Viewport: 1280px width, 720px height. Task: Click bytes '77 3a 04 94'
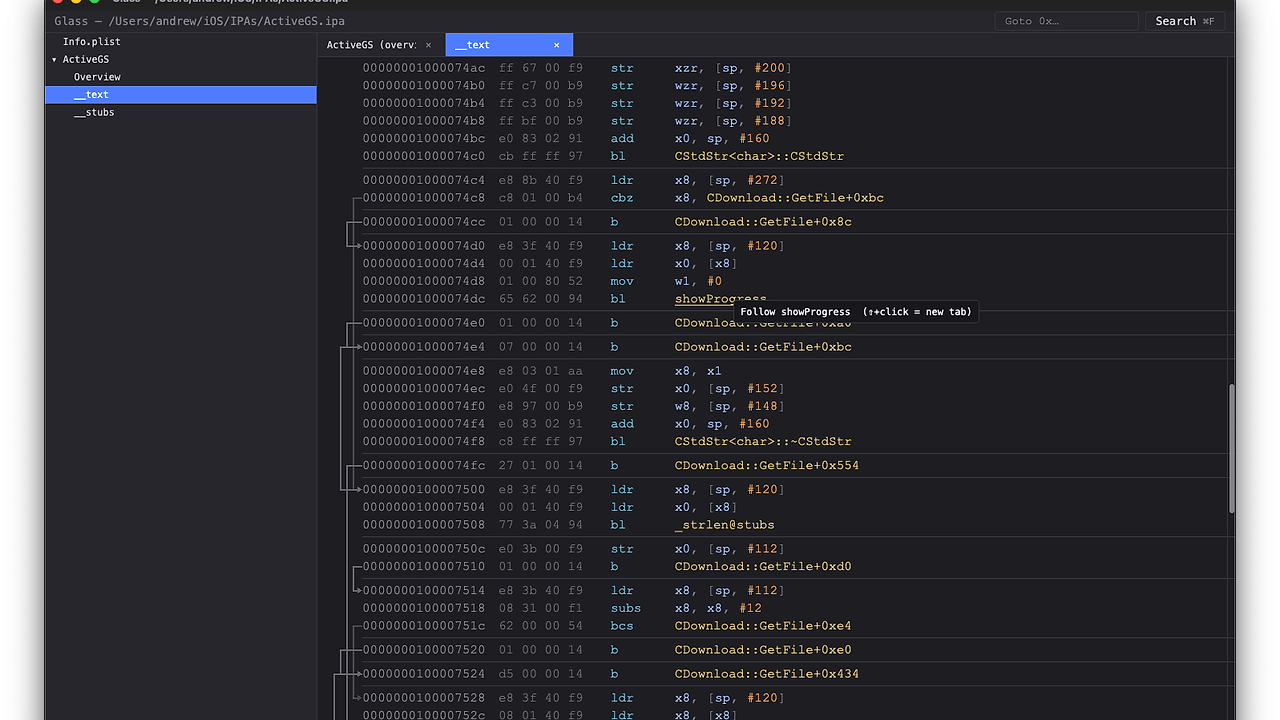[540, 524]
